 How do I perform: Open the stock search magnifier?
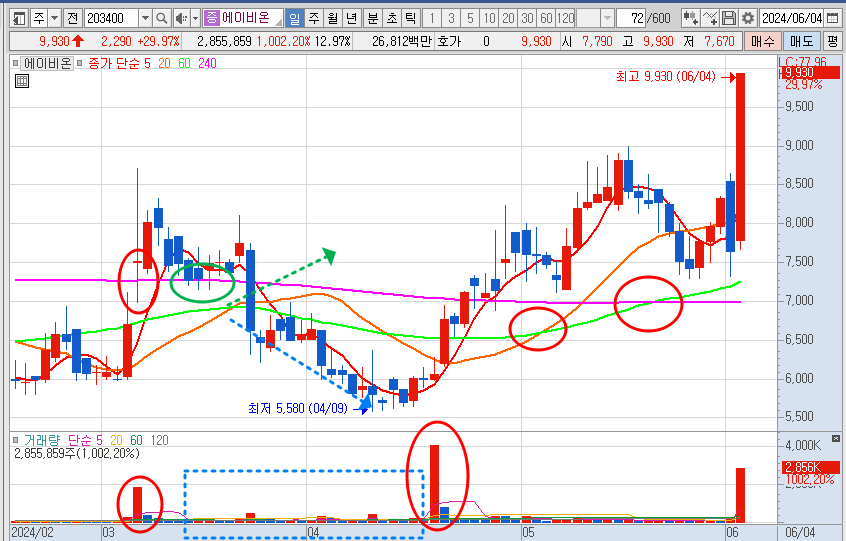click(161, 18)
